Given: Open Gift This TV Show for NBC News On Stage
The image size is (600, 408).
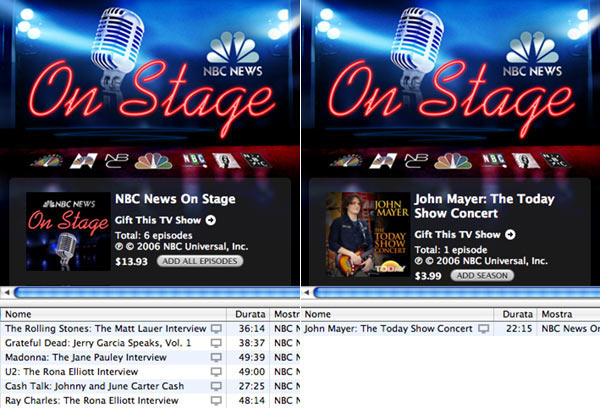Looking at the screenshot, I should [x=159, y=220].
